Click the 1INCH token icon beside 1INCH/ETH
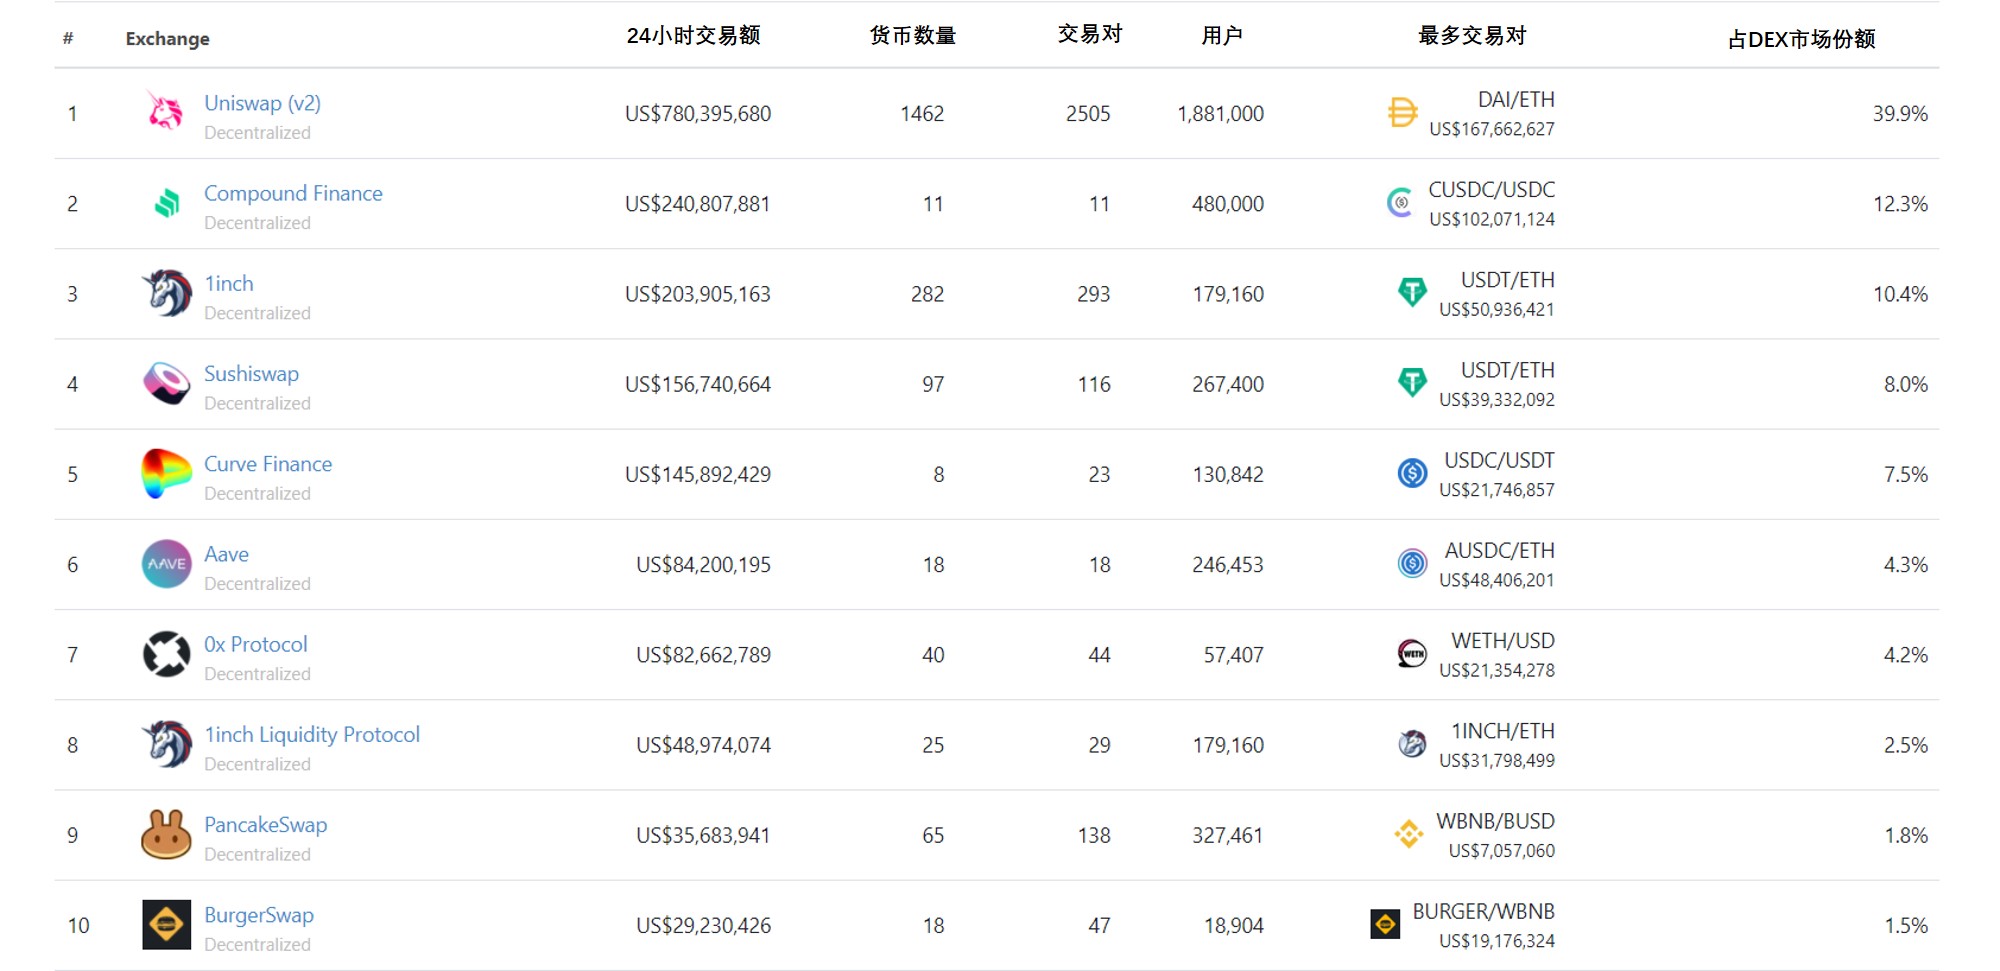2000x971 pixels. click(1412, 744)
